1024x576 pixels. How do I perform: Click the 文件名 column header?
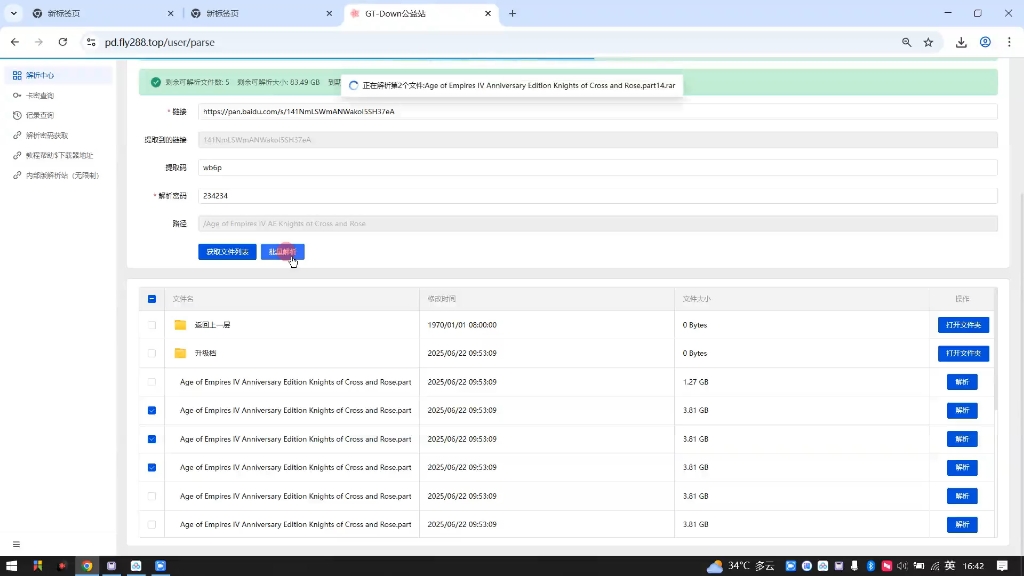point(183,298)
